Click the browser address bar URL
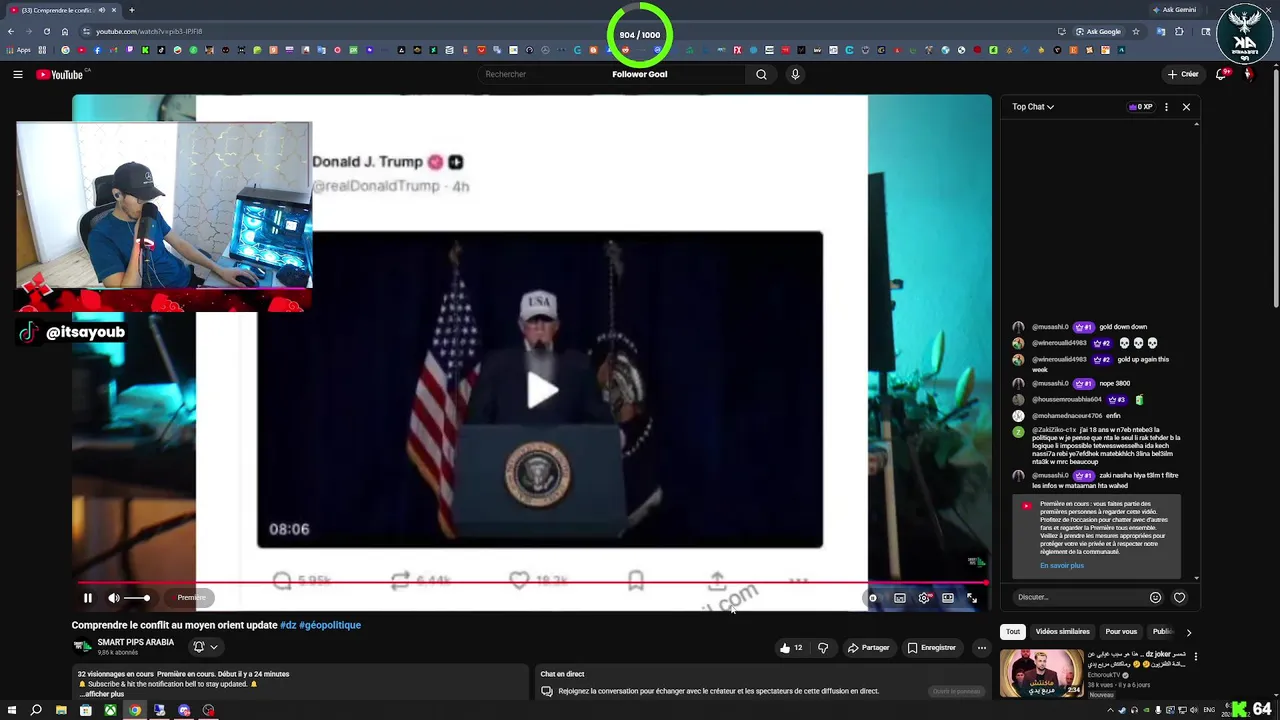 click(150, 31)
